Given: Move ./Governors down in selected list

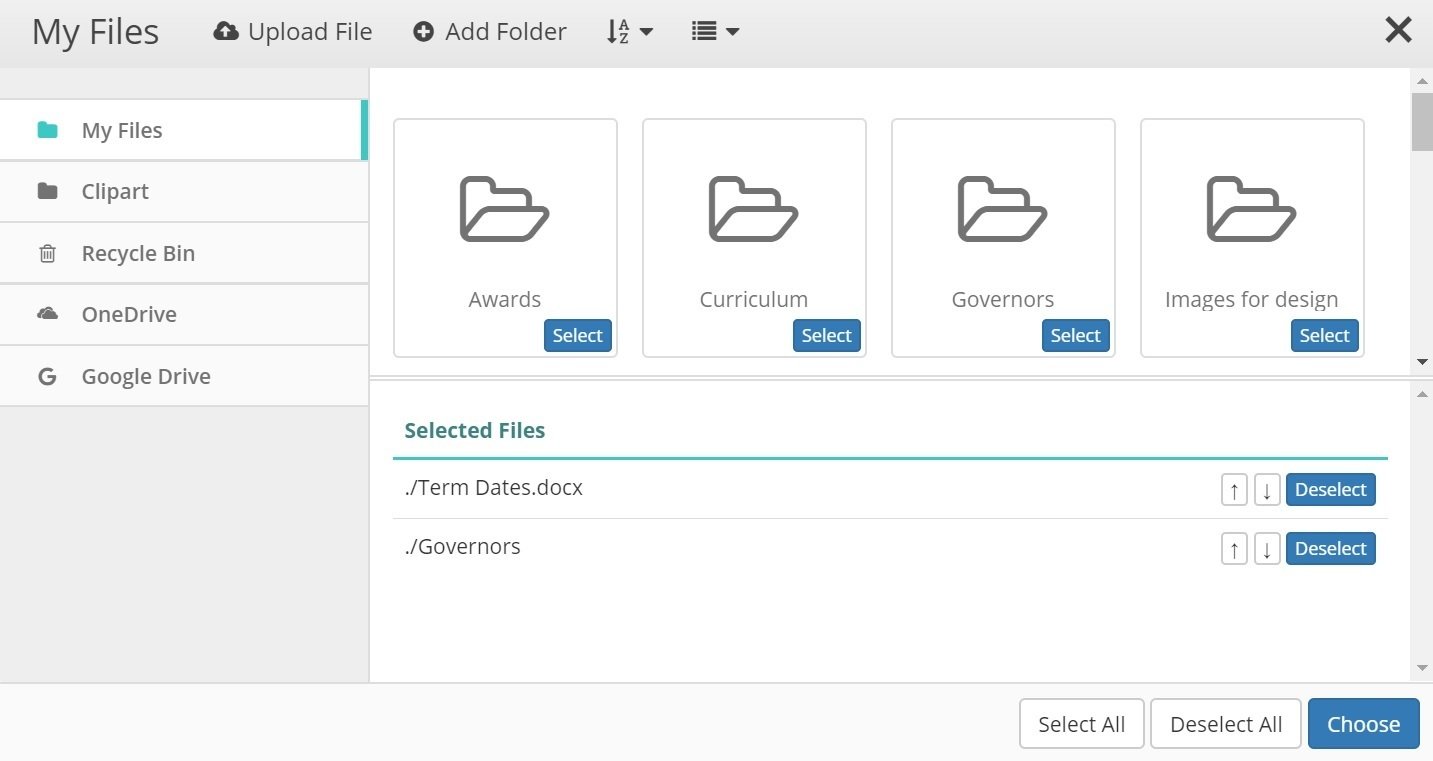Looking at the screenshot, I should coord(1267,549).
